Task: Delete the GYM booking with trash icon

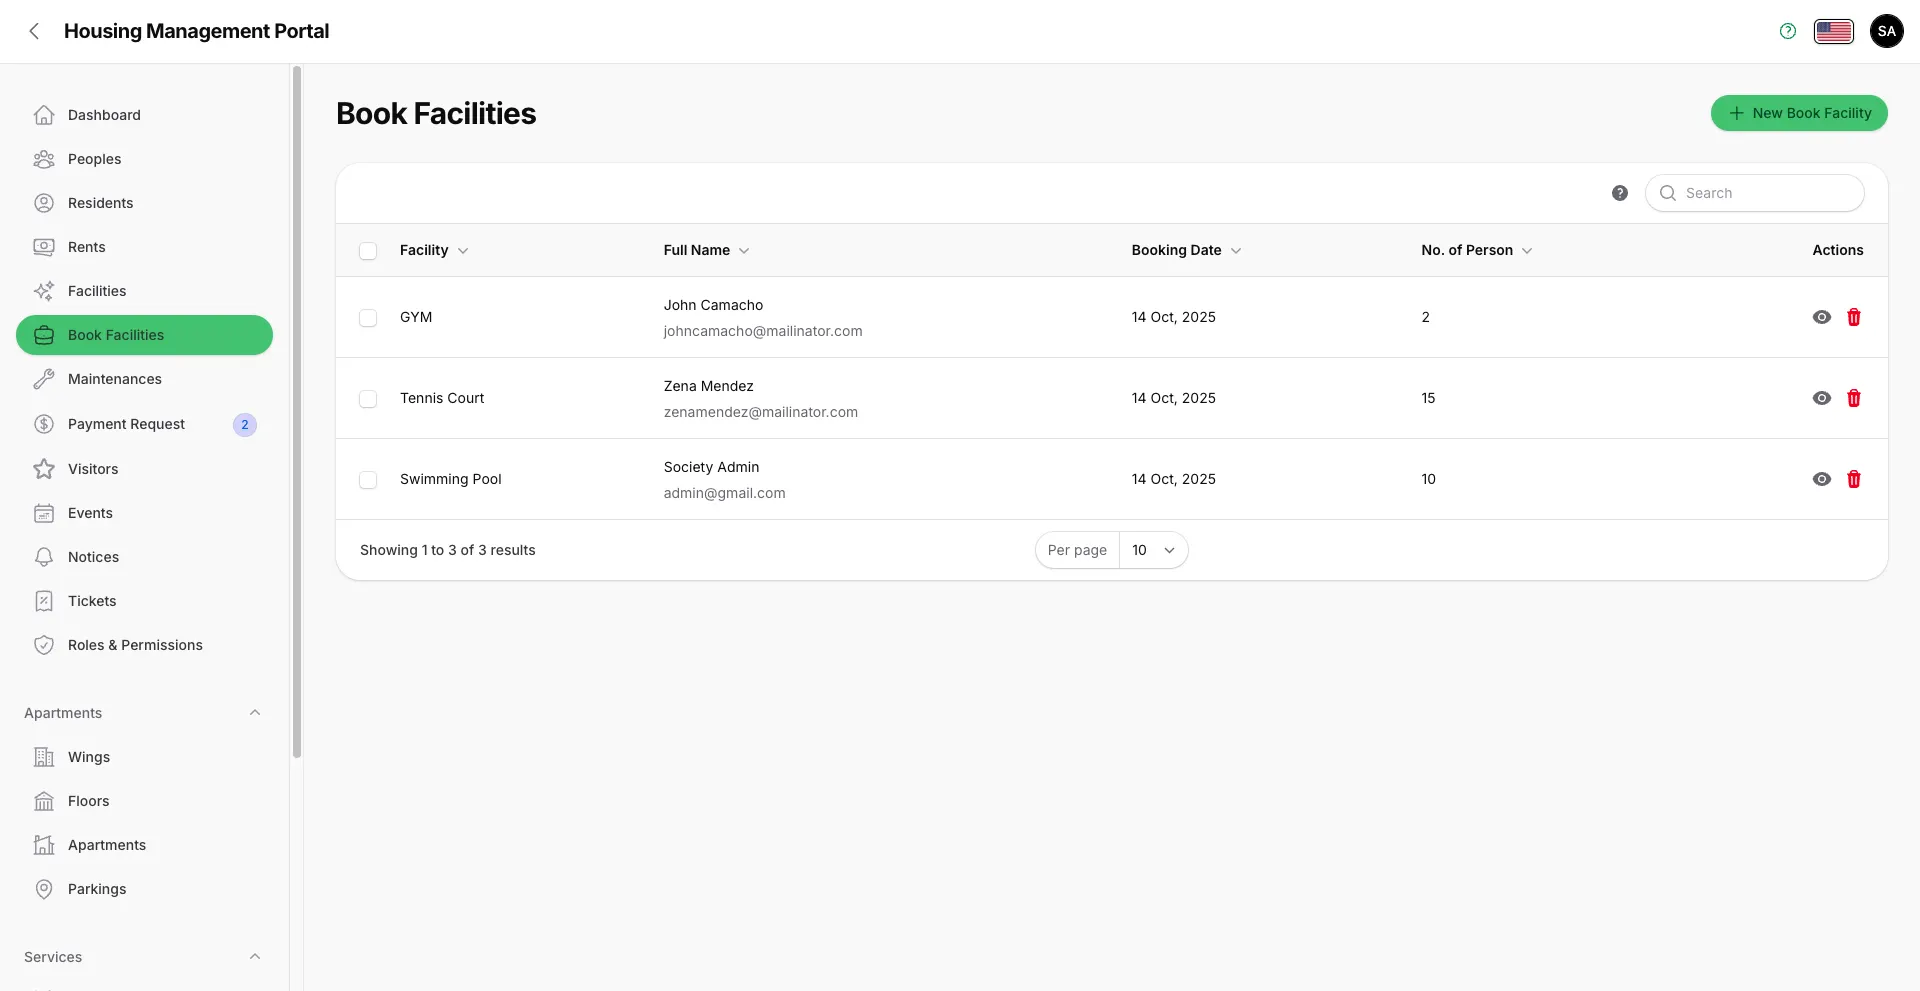Action: coord(1853,317)
